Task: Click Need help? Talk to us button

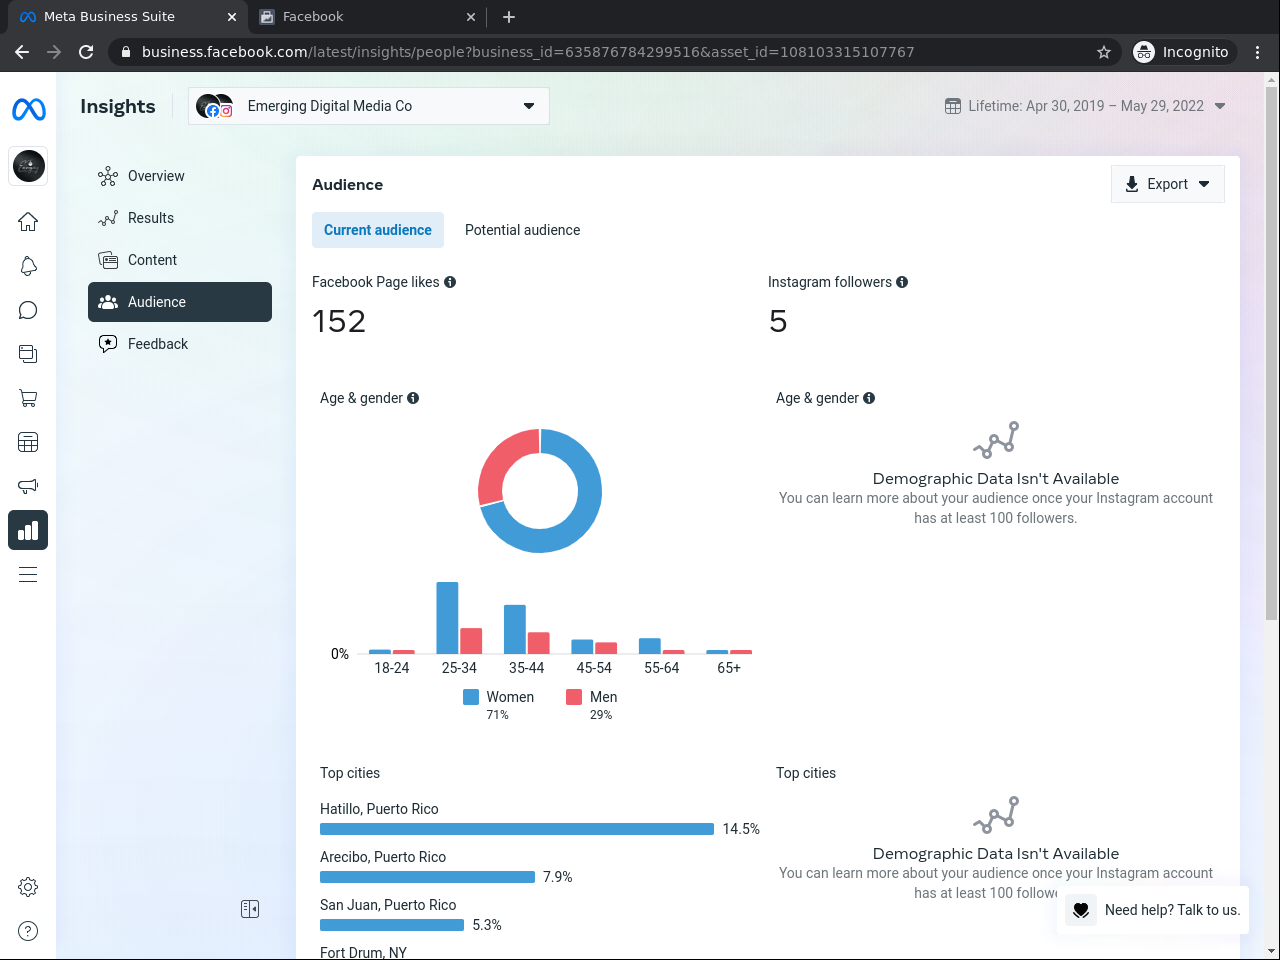Action: click(1153, 910)
